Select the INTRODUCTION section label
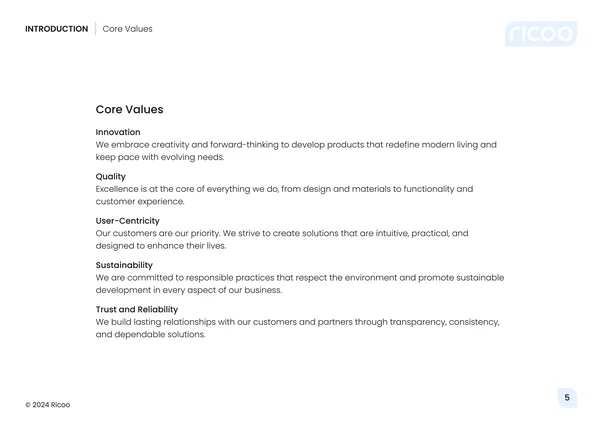This screenshot has width=600, height=425. 57,29
